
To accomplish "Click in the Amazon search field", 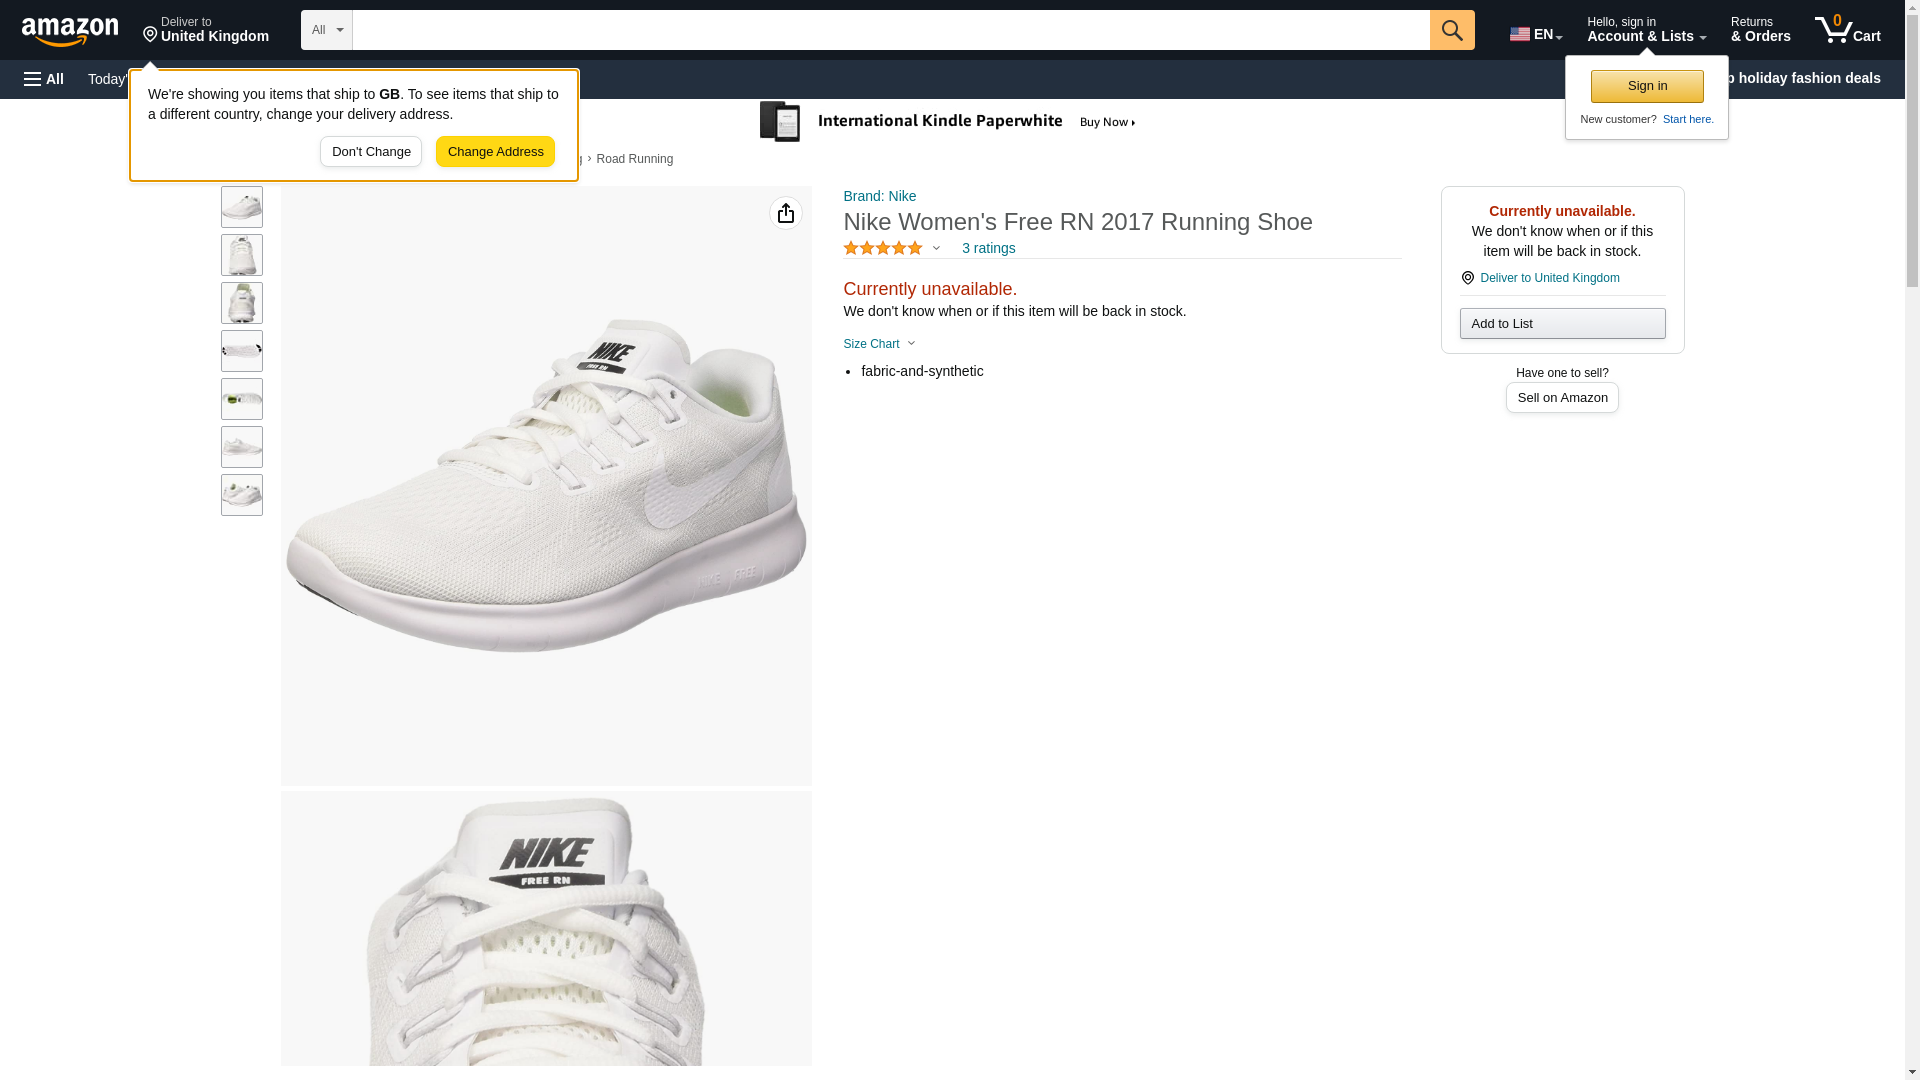I will coord(890,30).
